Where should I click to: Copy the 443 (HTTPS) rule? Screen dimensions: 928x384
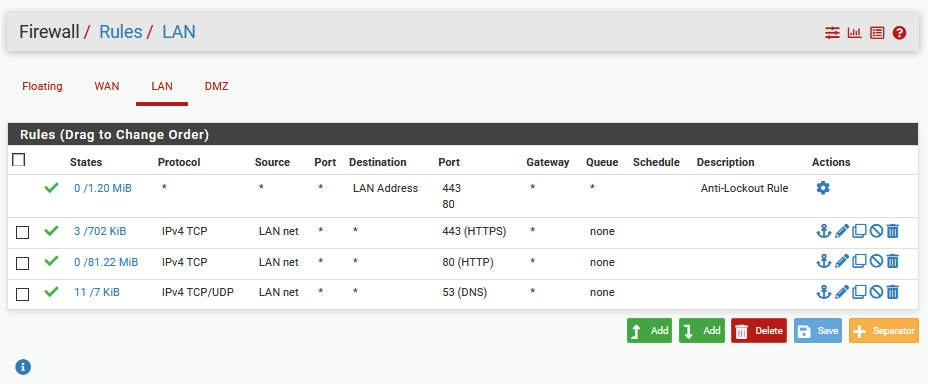coord(859,231)
